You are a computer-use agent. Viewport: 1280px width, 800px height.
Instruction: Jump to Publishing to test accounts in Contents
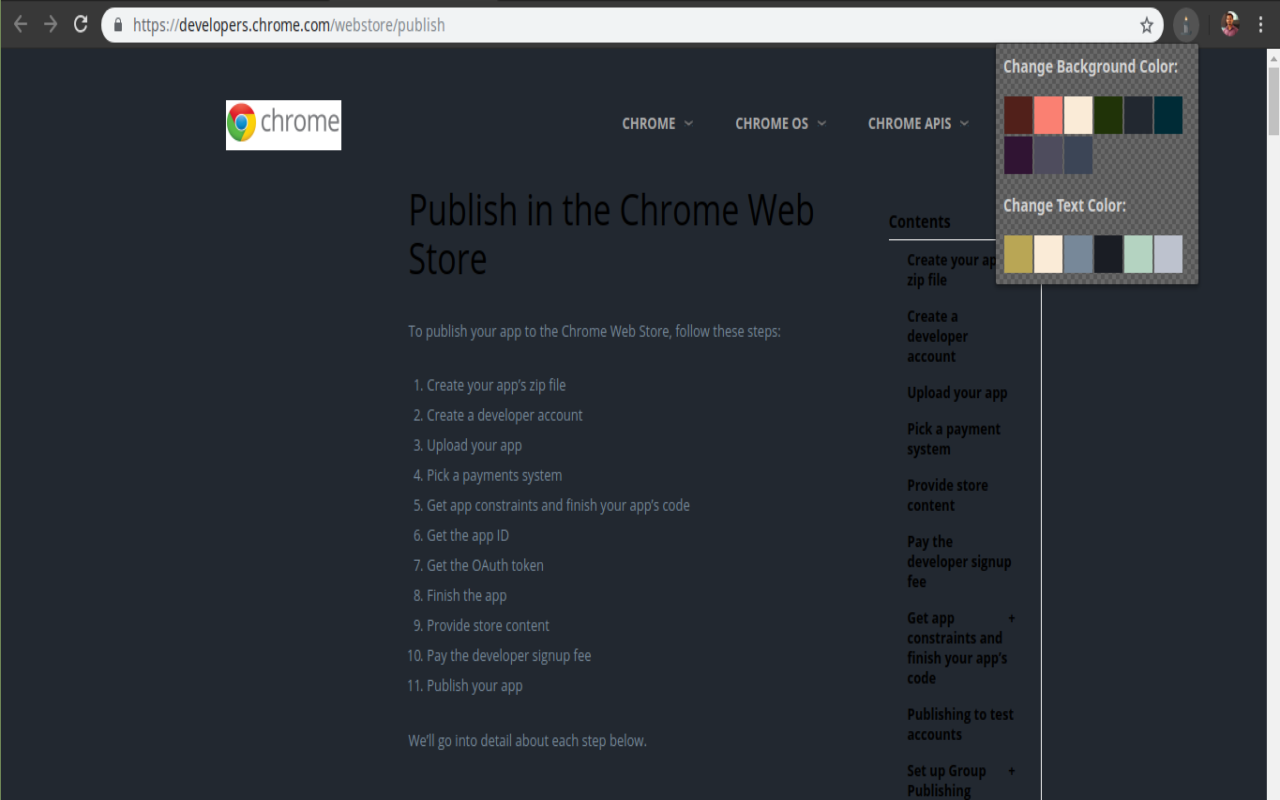pyautogui.click(x=960, y=724)
